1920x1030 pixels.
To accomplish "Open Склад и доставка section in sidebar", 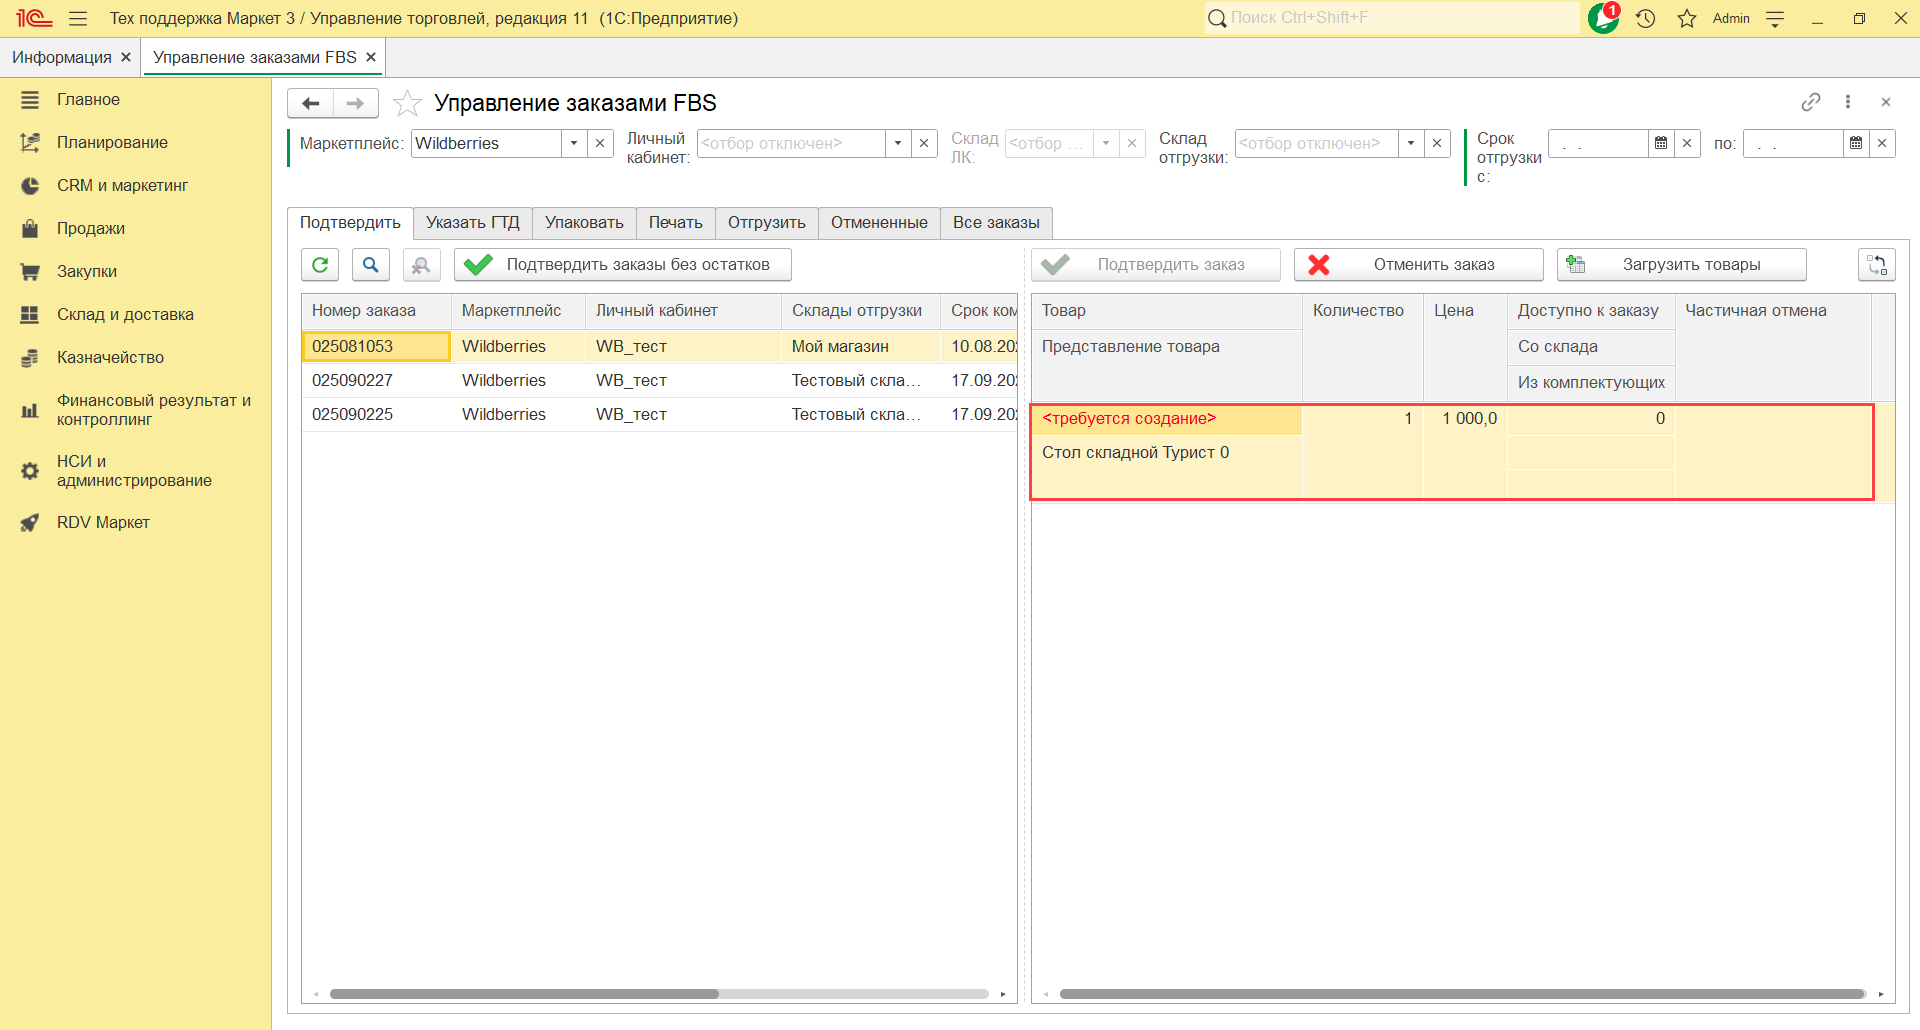I will click(x=125, y=314).
